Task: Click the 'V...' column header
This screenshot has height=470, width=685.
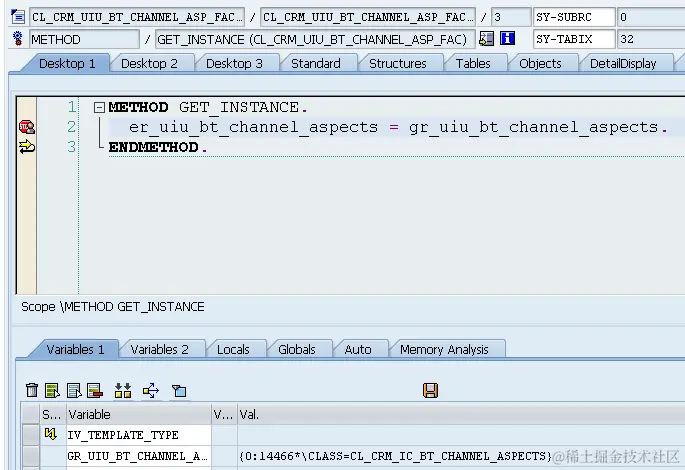Action: 224,414
